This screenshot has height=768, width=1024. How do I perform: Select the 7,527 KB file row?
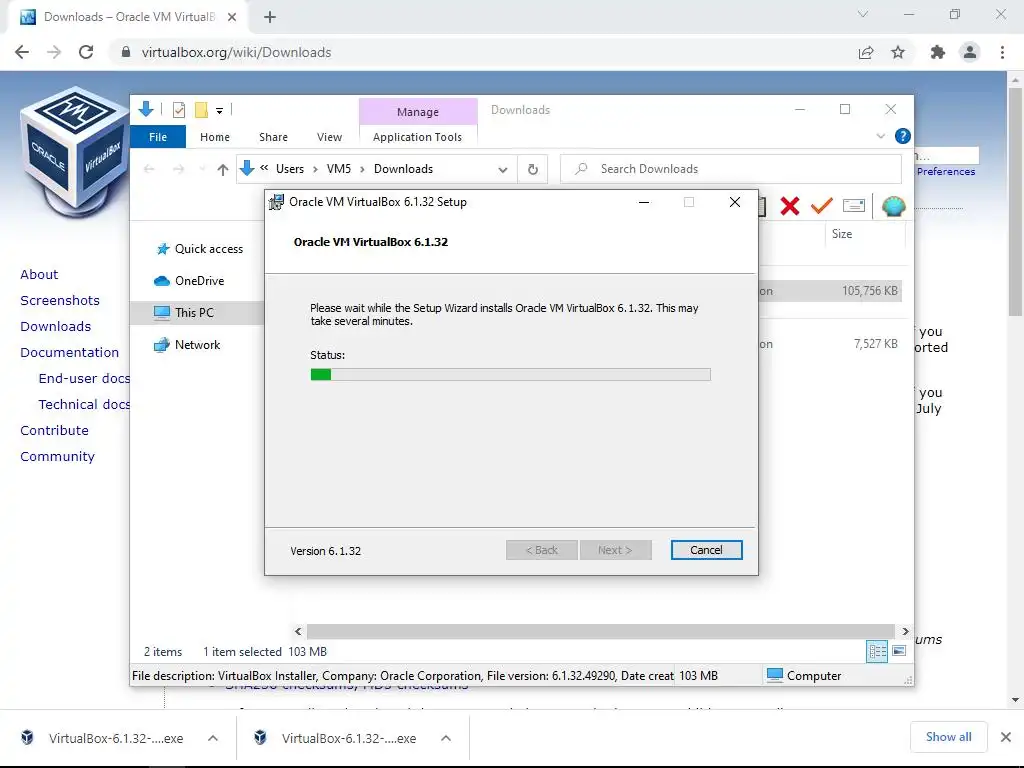[x=830, y=344]
